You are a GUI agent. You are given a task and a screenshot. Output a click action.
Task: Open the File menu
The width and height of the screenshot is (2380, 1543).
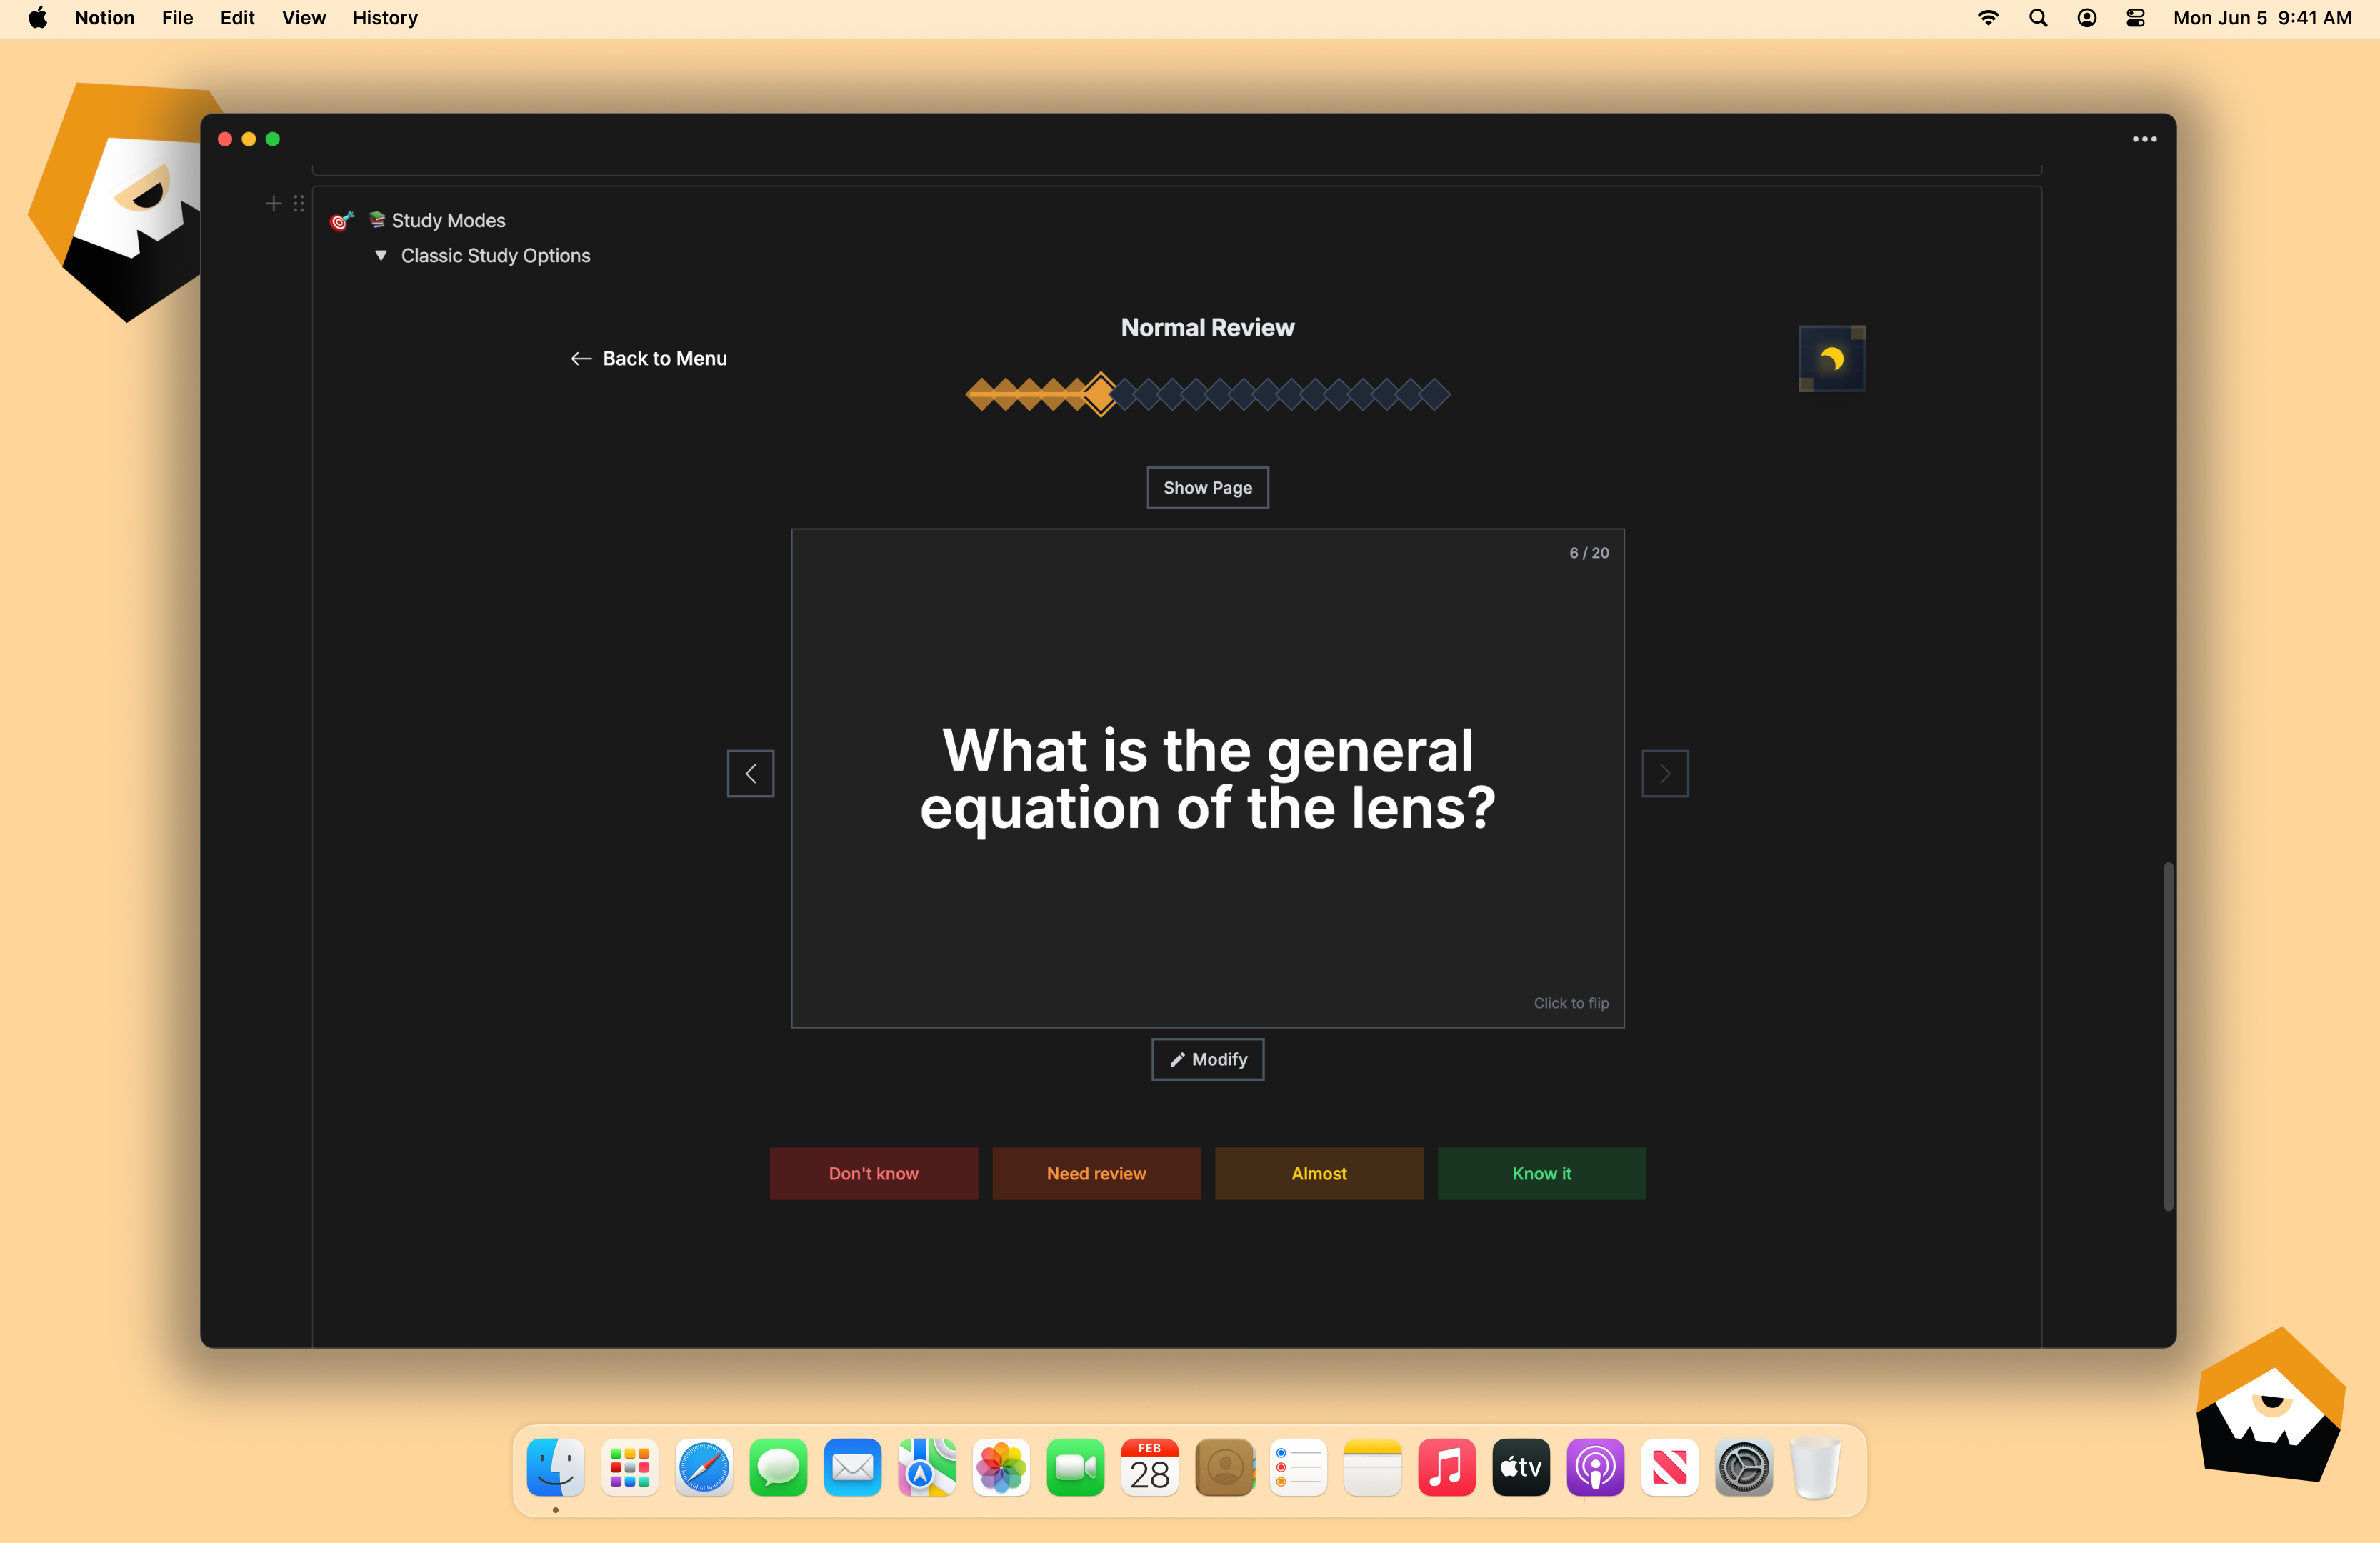tap(177, 18)
